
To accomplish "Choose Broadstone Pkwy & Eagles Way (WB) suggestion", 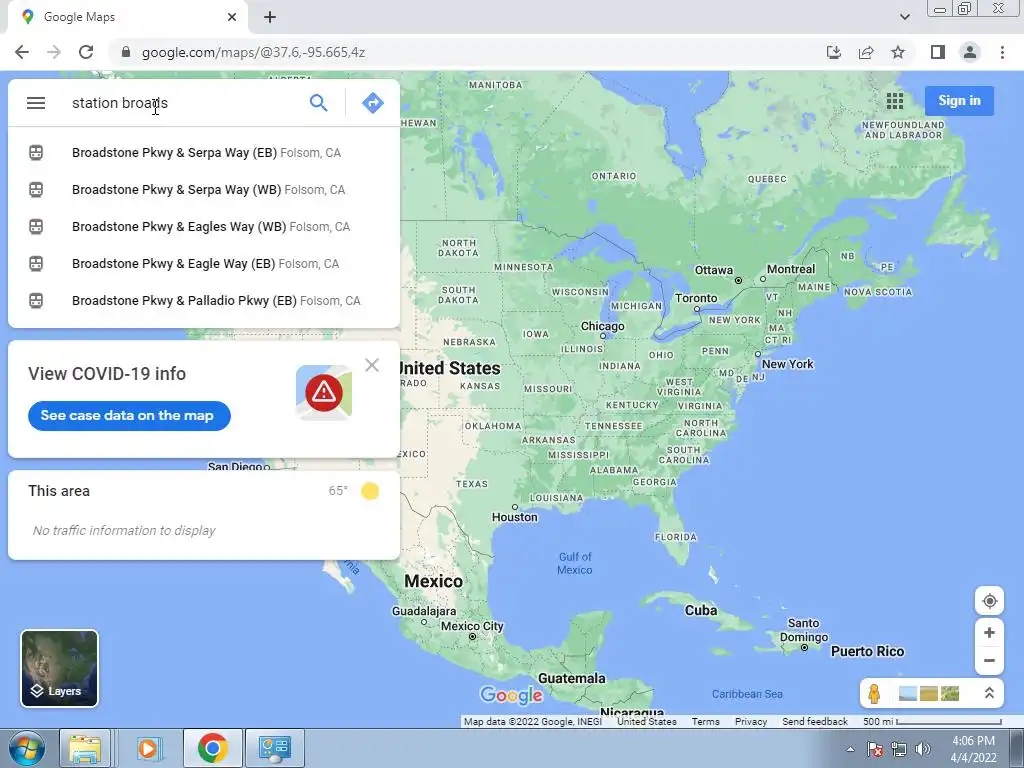I will coord(204,227).
